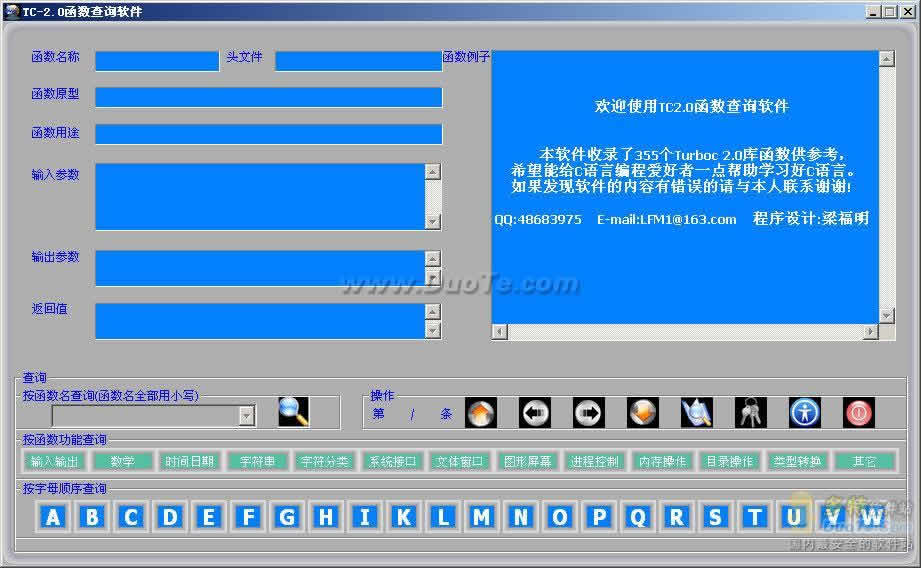Viewport: 921px width, 568px height.
Task: Click the 函数用途 input field
Action: click(268, 134)
